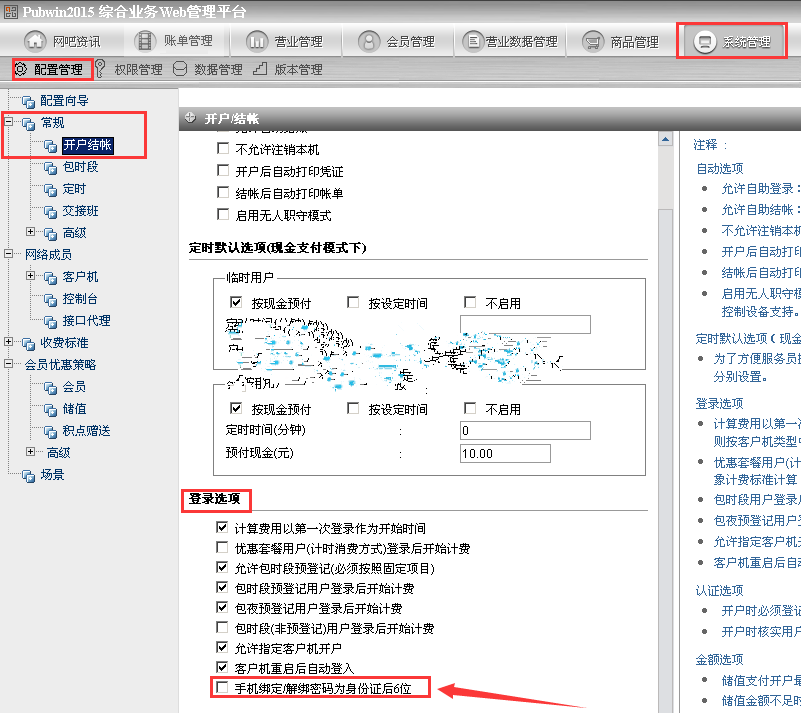Click the 账单管理 film icon
The height and width of the screenshot is (713, 801).
(146, 42)
